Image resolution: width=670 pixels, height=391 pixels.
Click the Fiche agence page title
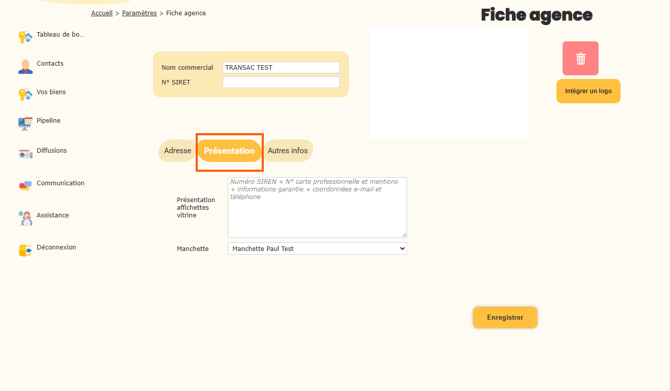point(537,15)
